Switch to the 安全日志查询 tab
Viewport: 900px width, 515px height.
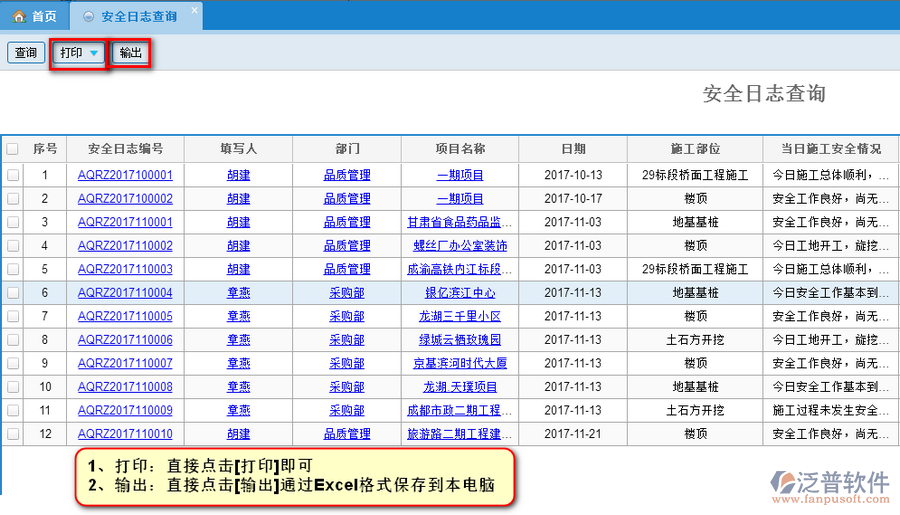click(x=139, y=17)
